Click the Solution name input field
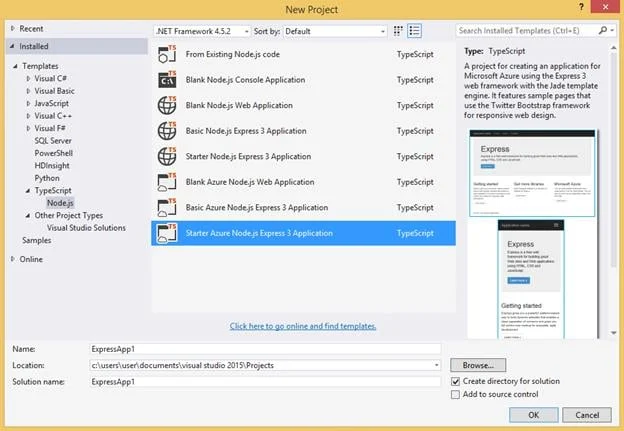Viewport: 624px width, 431px height. point(265,382)
